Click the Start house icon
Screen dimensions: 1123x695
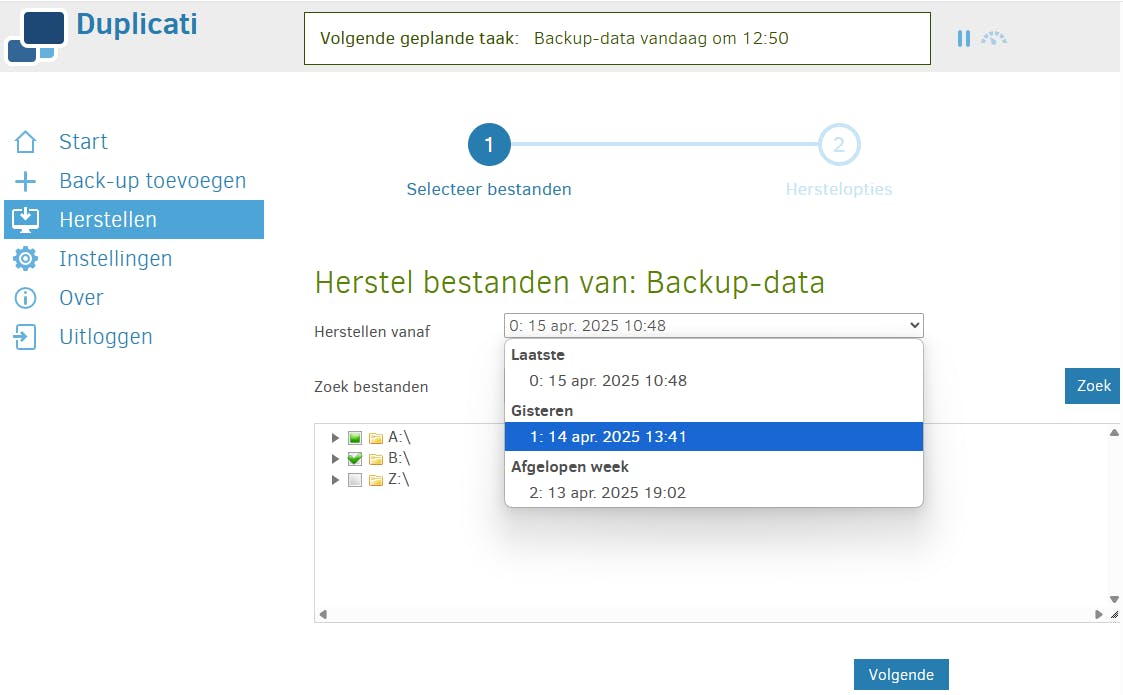click(x=25, y=142)
